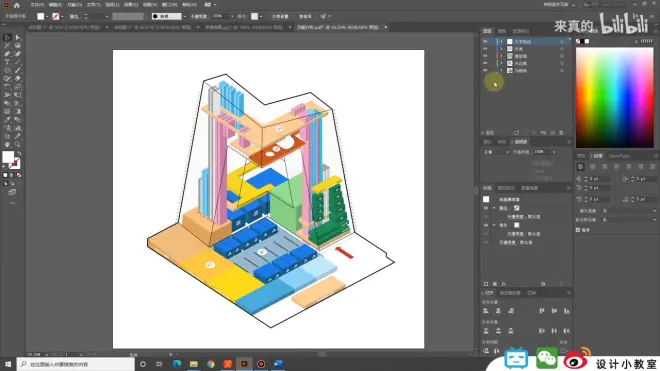The height and width of the screenshot is (371, 660).
Task: Collapse the 描边 row in Appearance panel
Action: (494, 208)
